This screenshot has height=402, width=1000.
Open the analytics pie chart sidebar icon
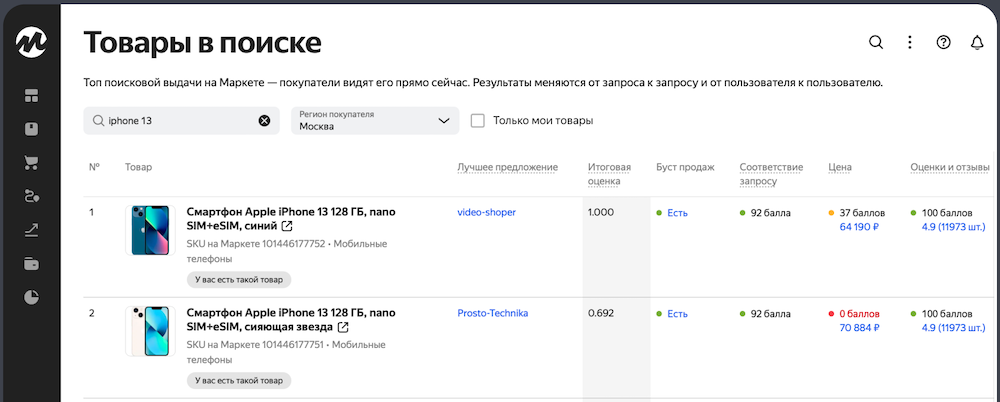coord(31,298)
